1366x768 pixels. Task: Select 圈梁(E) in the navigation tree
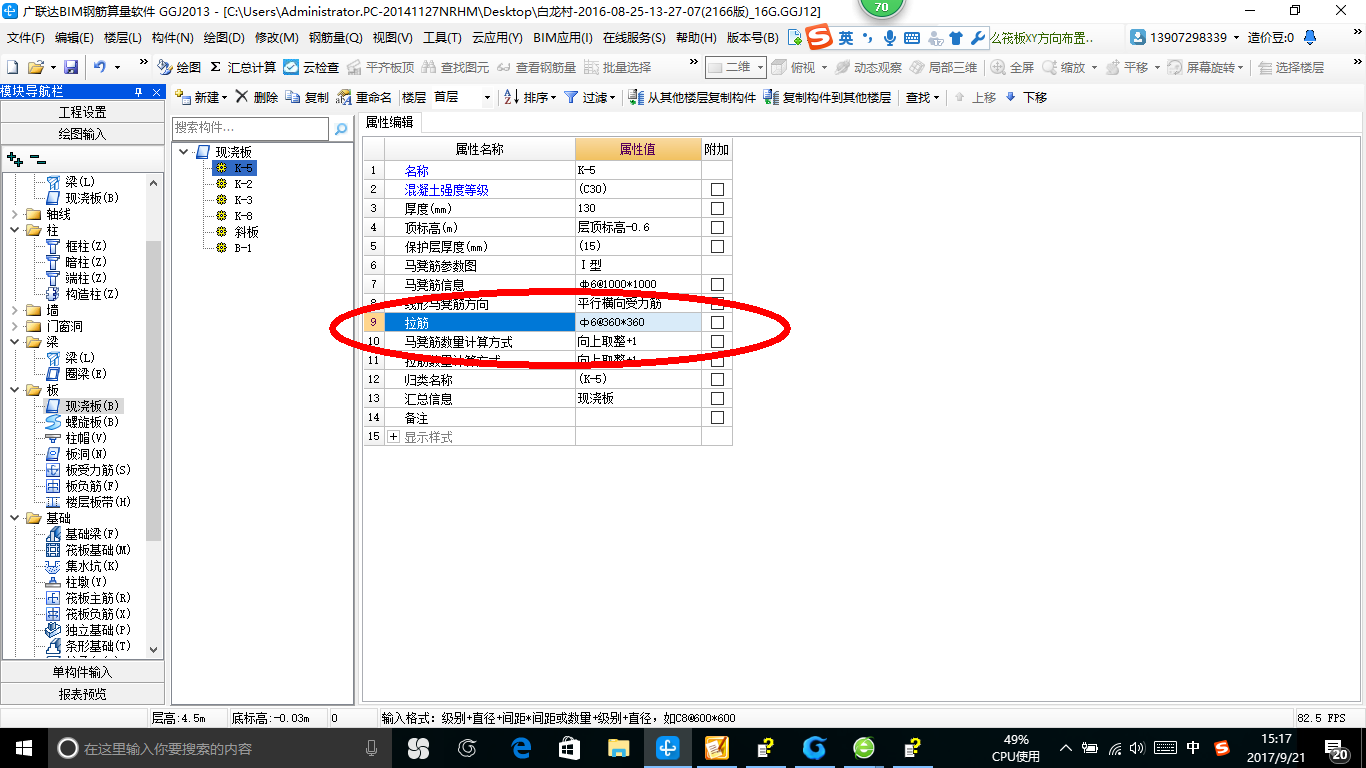(86, 374)
